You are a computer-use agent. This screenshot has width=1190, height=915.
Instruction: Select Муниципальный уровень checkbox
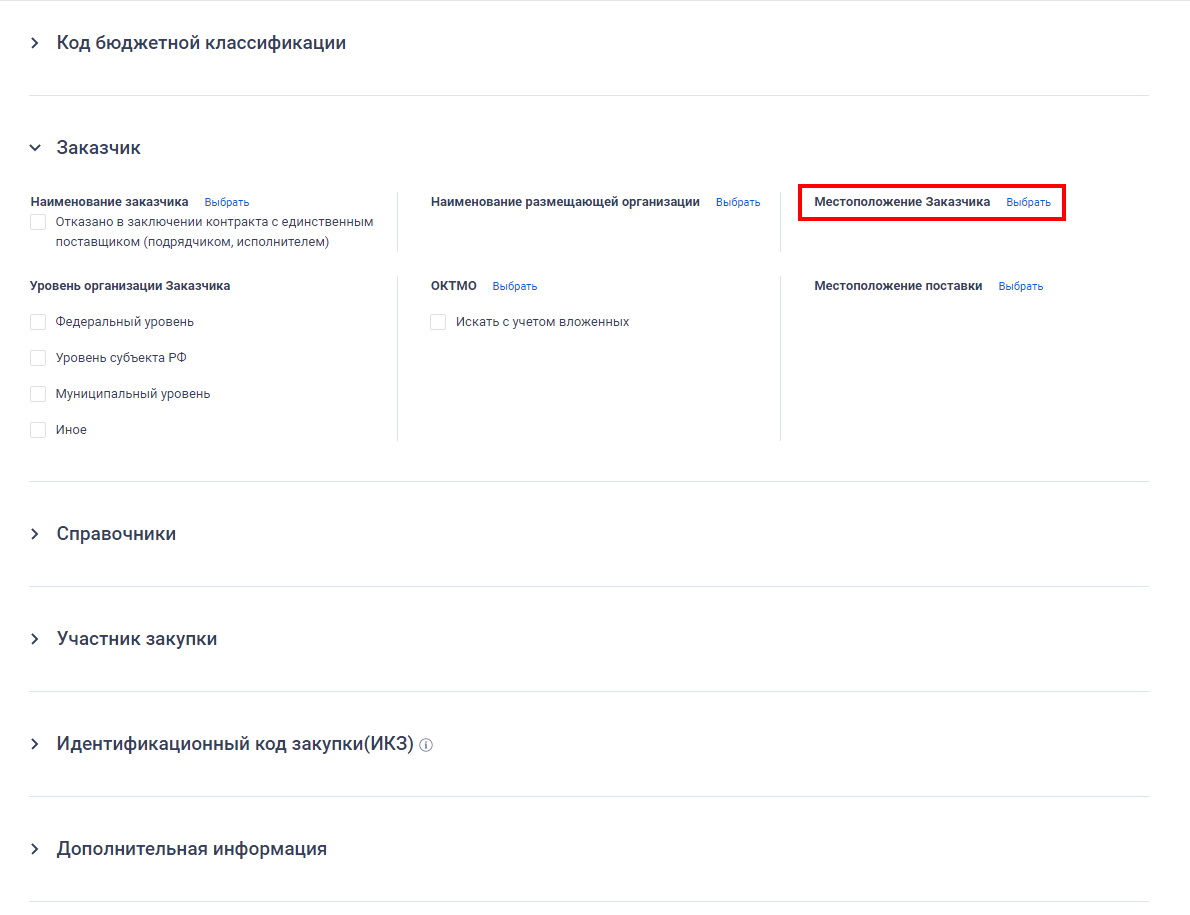click(38, 394)
